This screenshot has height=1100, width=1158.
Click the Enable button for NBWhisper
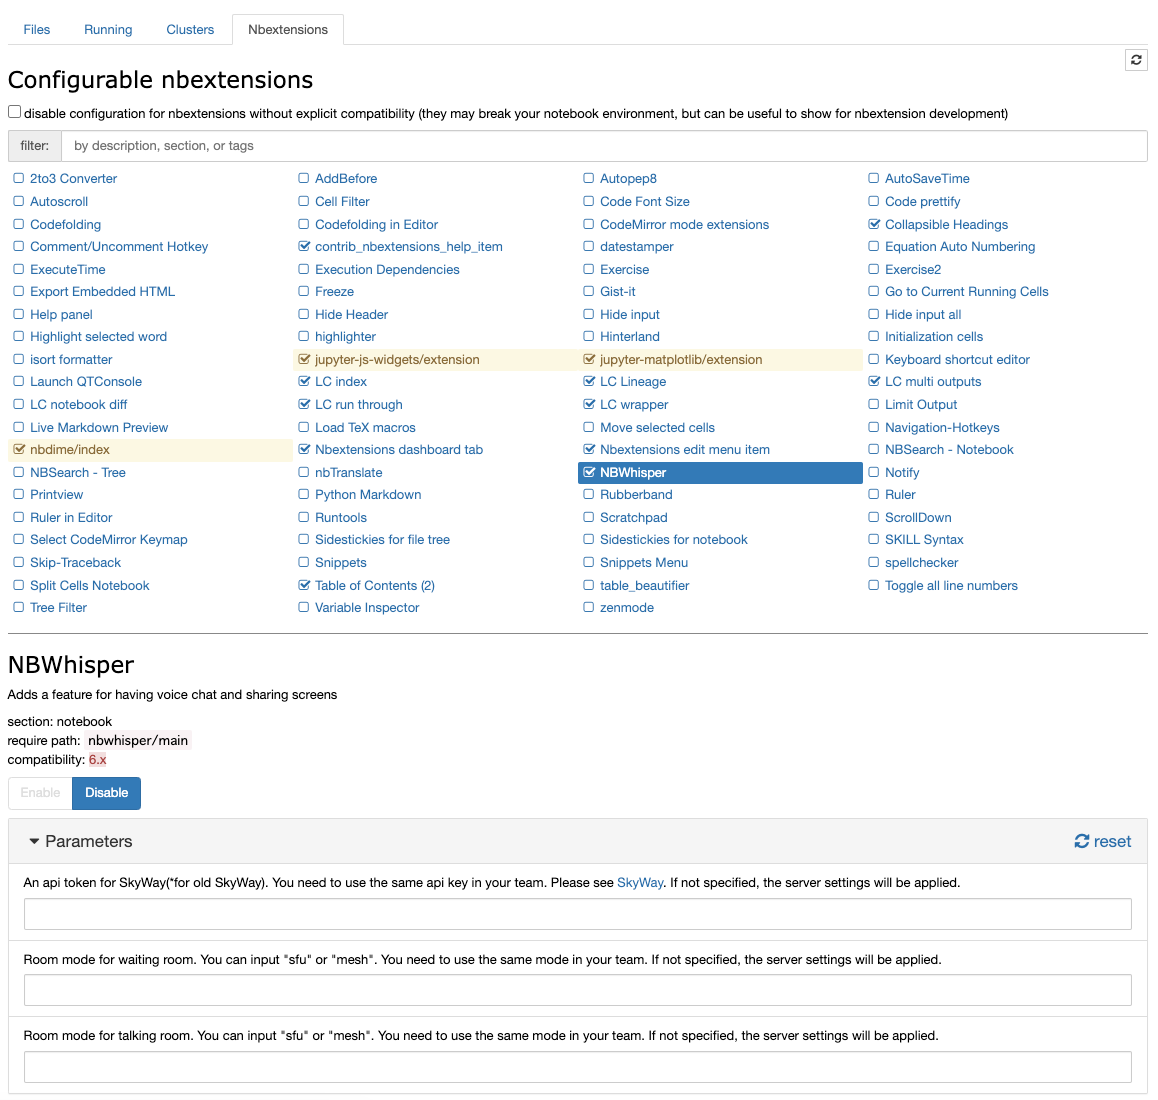point(41,793)
